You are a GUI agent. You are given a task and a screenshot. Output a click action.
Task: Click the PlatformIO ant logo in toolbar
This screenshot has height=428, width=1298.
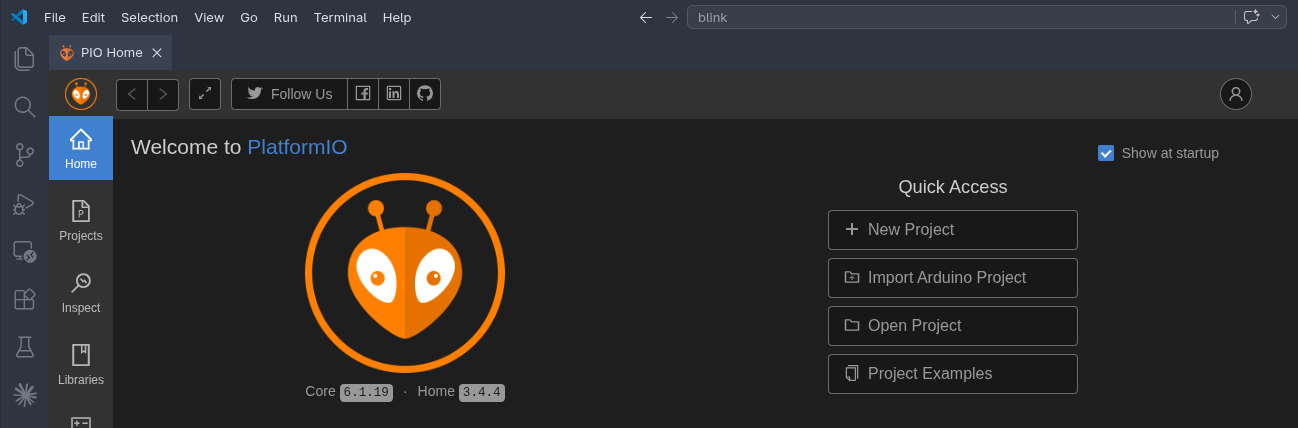click(81, 94)
